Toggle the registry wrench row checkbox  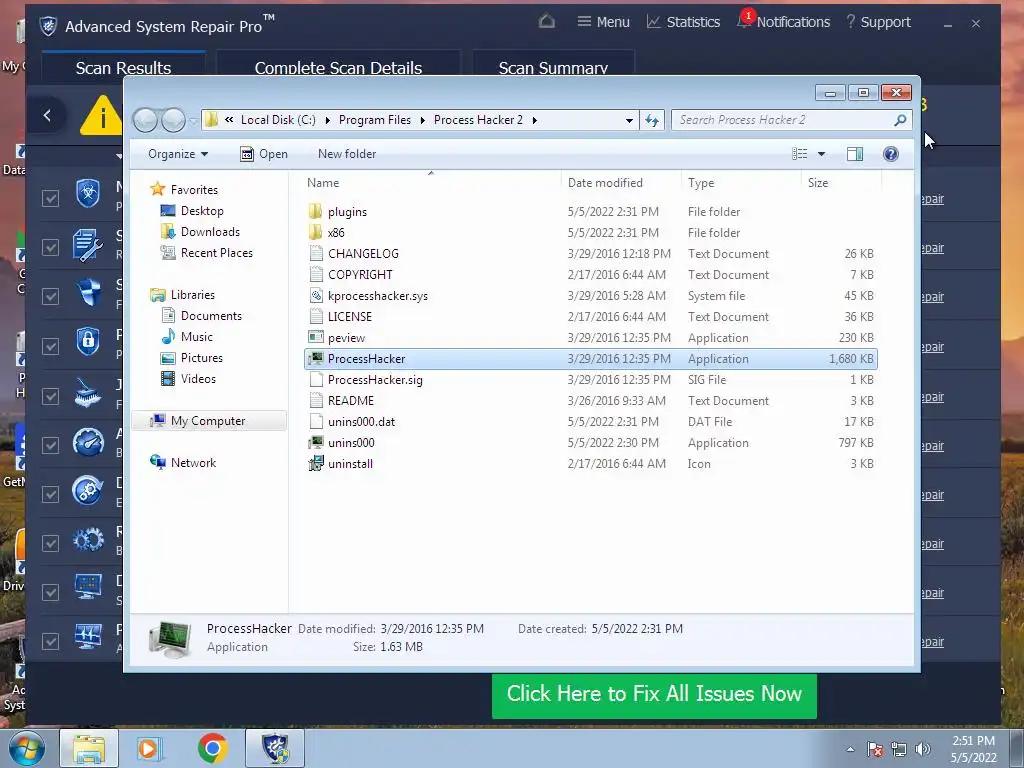pos(50,247)
